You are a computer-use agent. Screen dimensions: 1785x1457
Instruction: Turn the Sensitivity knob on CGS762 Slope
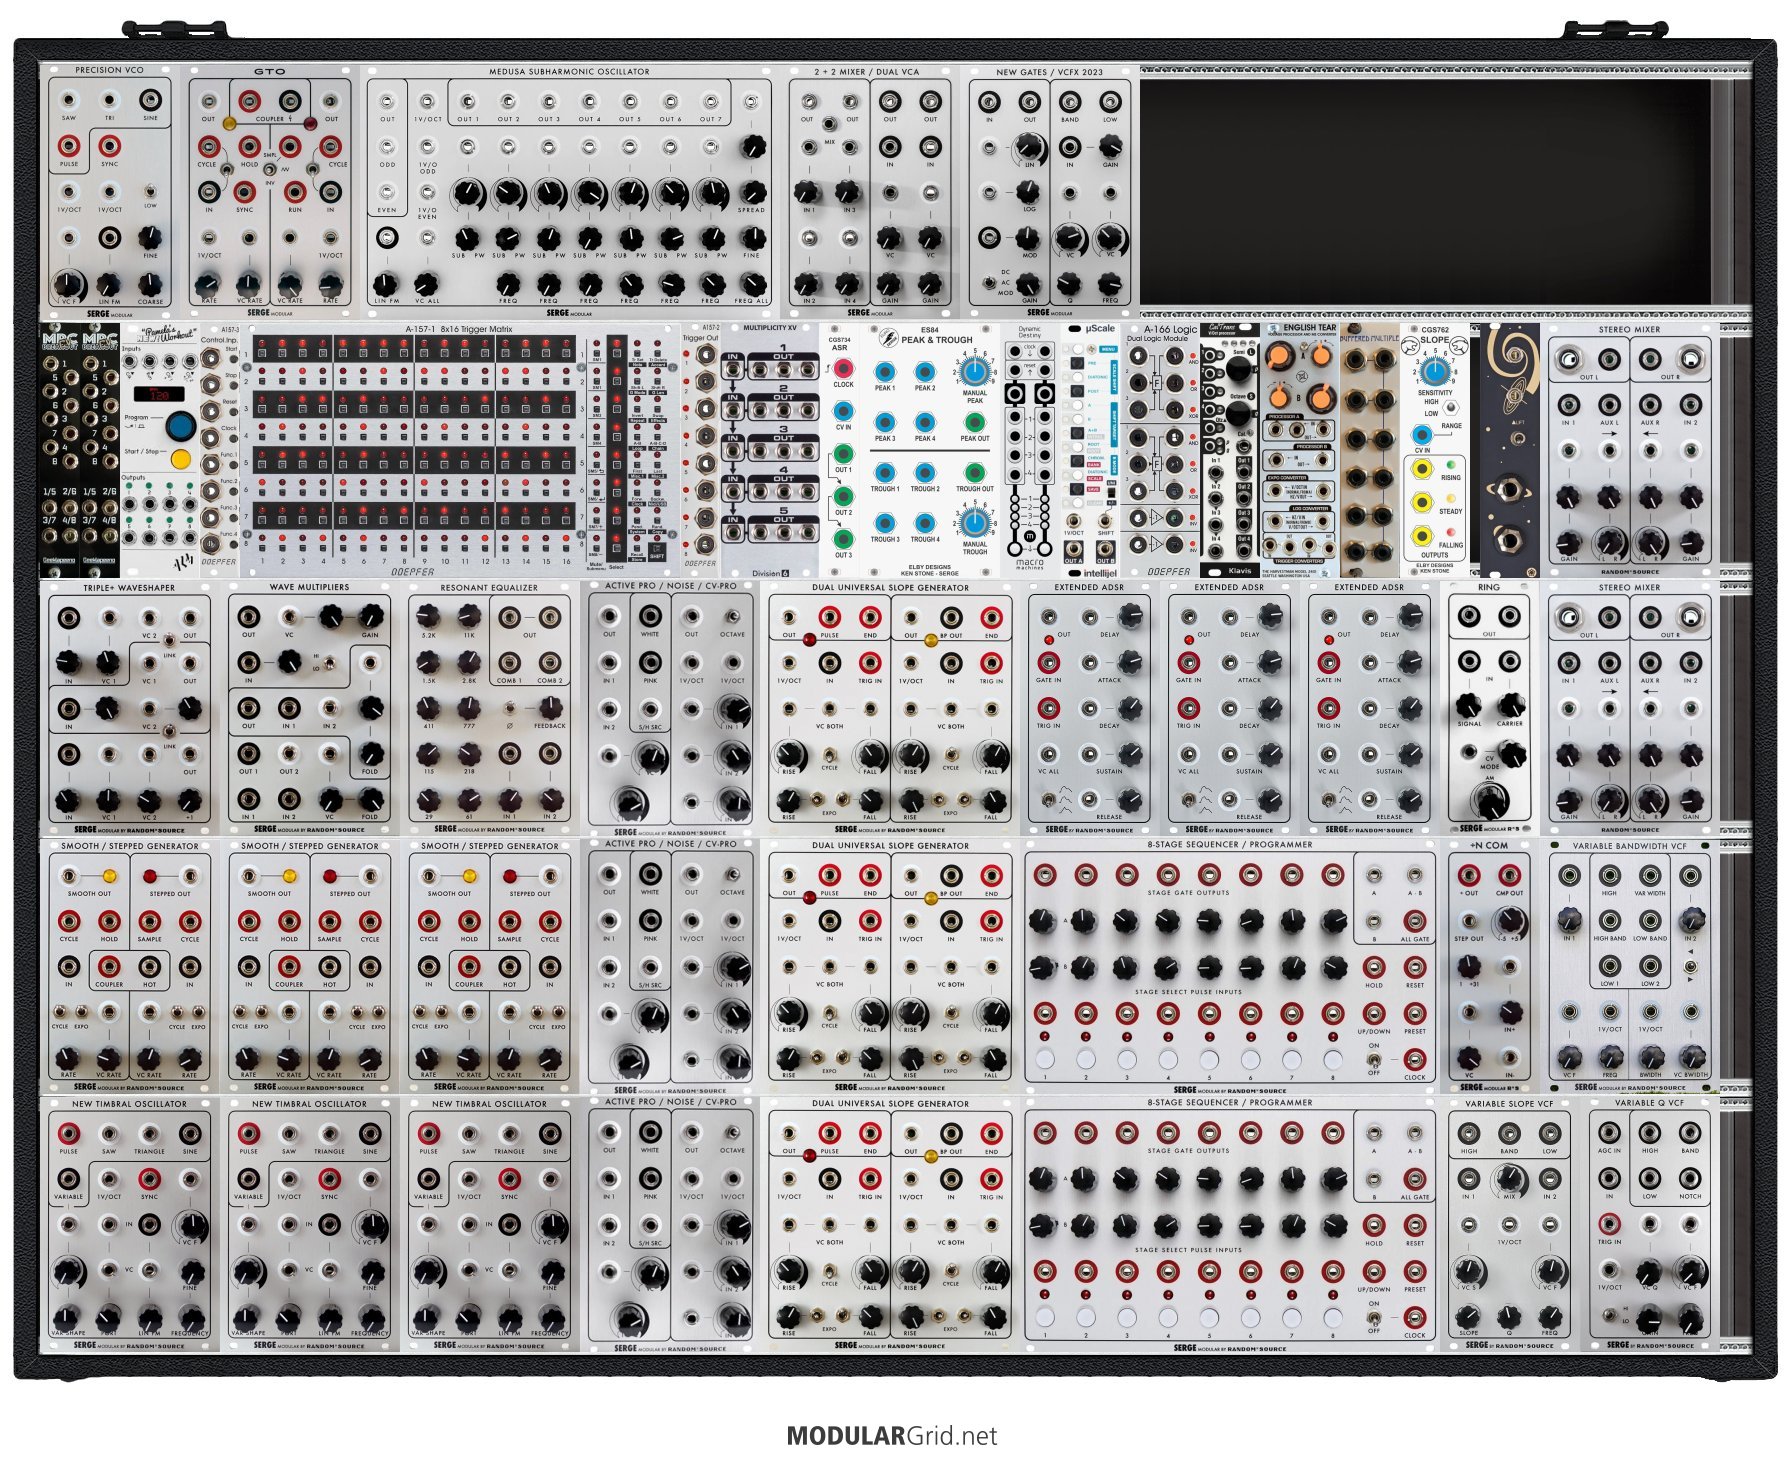(x=1434, y=371)
